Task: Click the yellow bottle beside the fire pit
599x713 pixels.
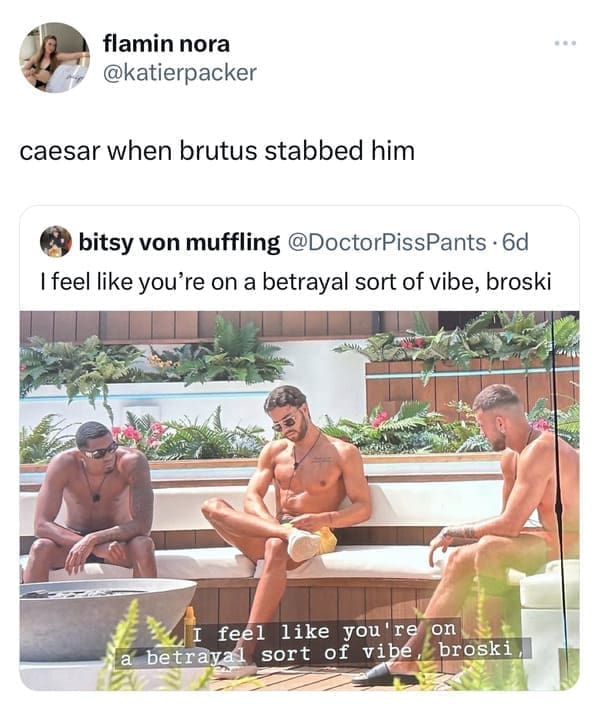Action: tap(190, 626)
